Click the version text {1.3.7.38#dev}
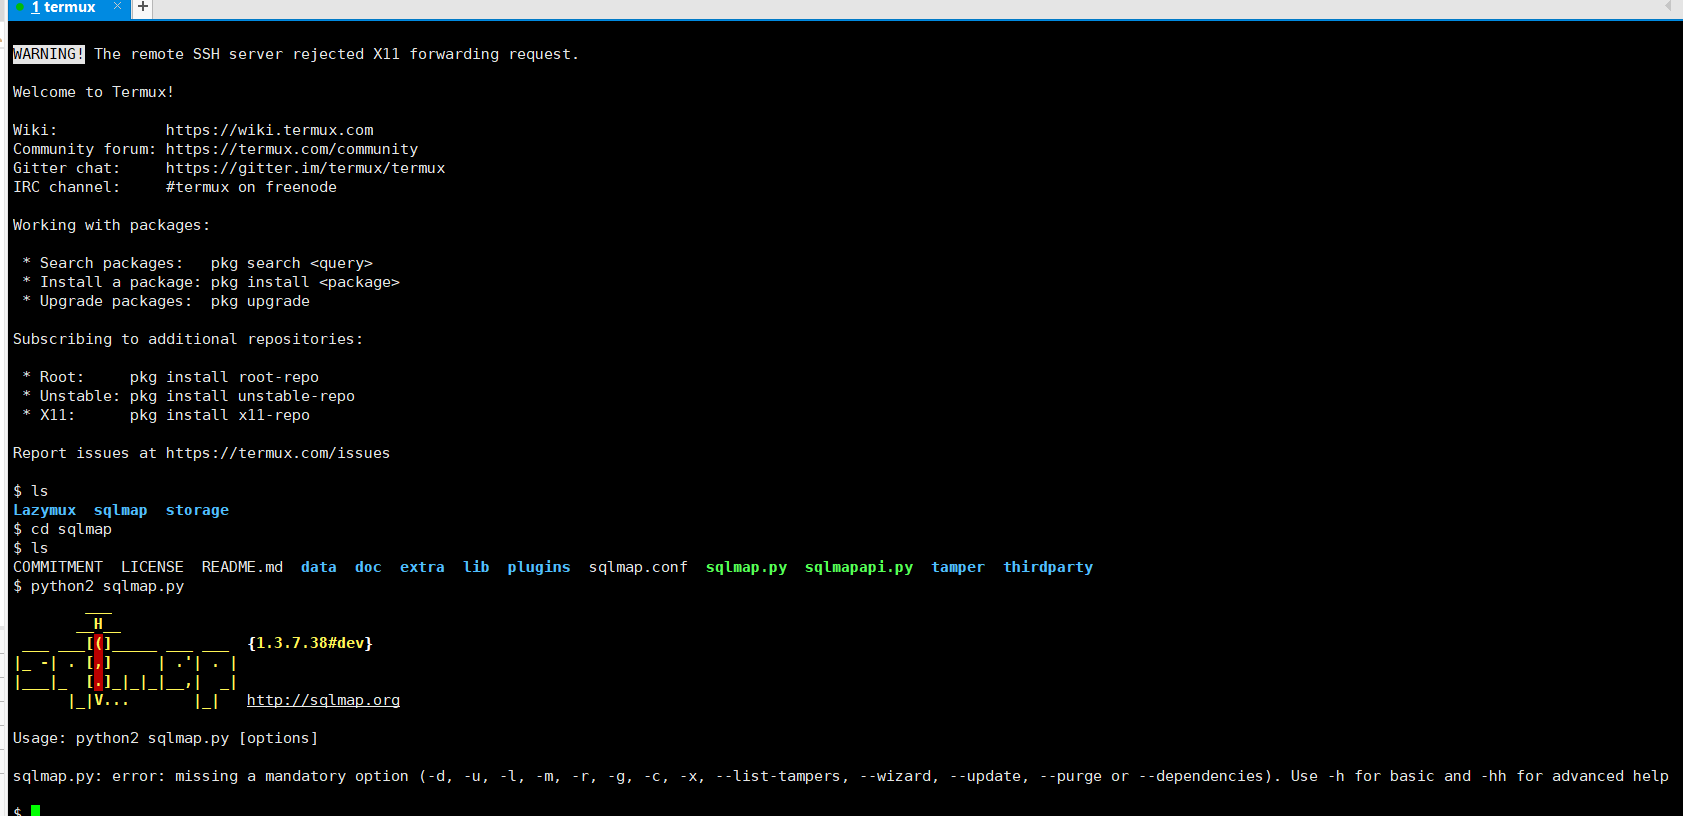Screen dimensions: 1683x816 point(309,643)
